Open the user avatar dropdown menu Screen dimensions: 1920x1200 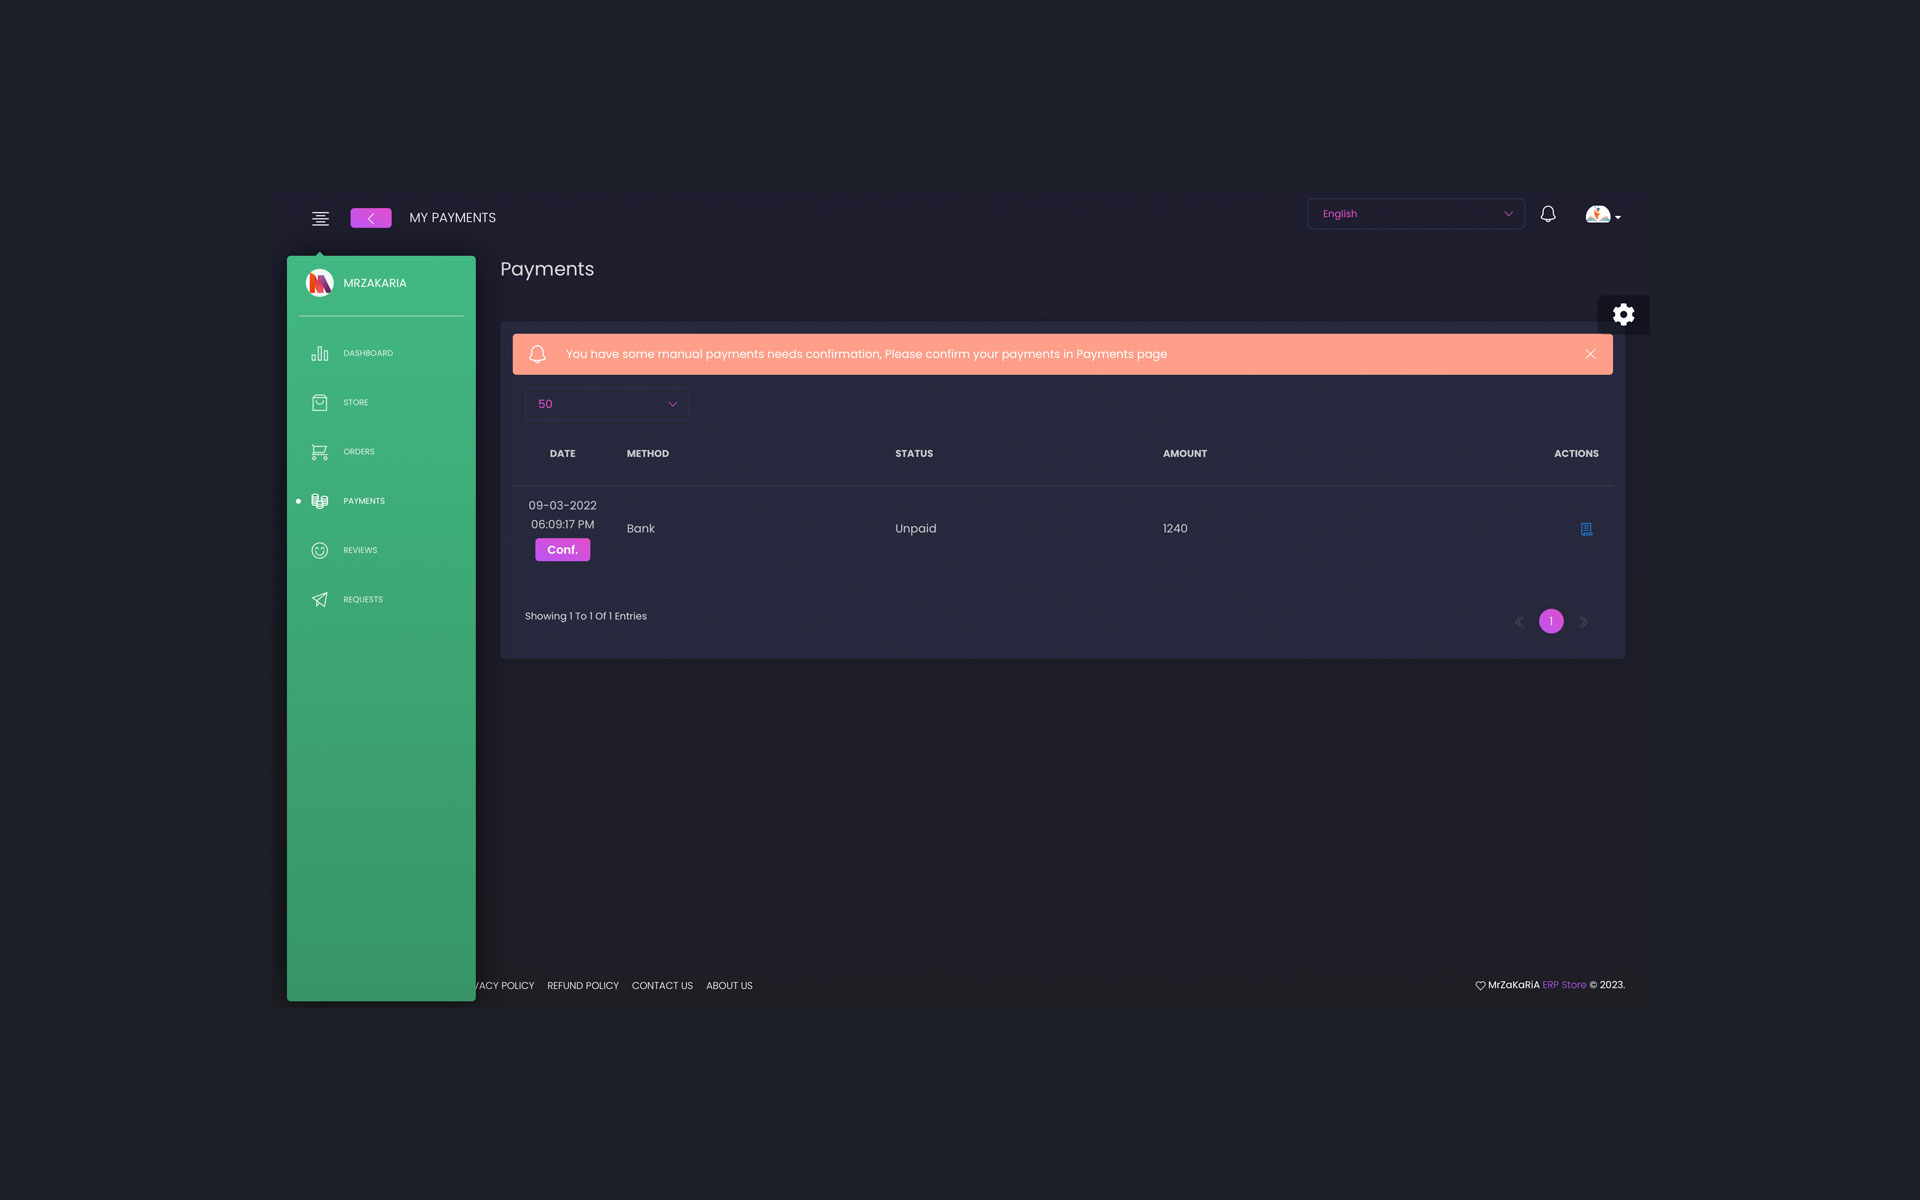point(1601,214)
